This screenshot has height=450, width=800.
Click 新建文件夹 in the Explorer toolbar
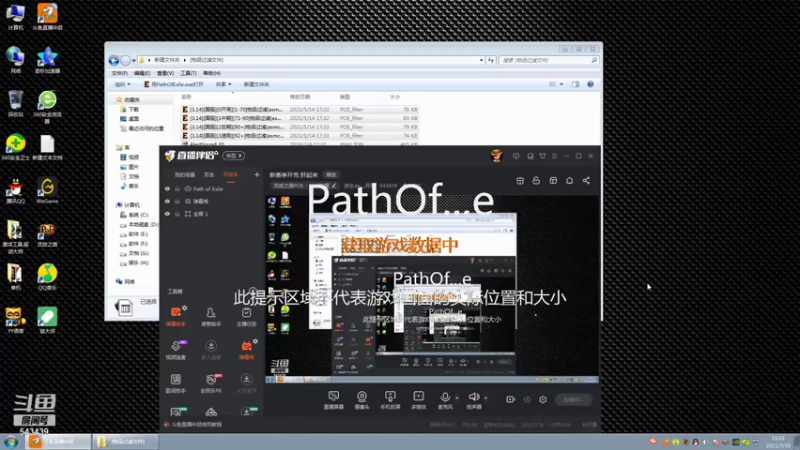pos(256,84)
